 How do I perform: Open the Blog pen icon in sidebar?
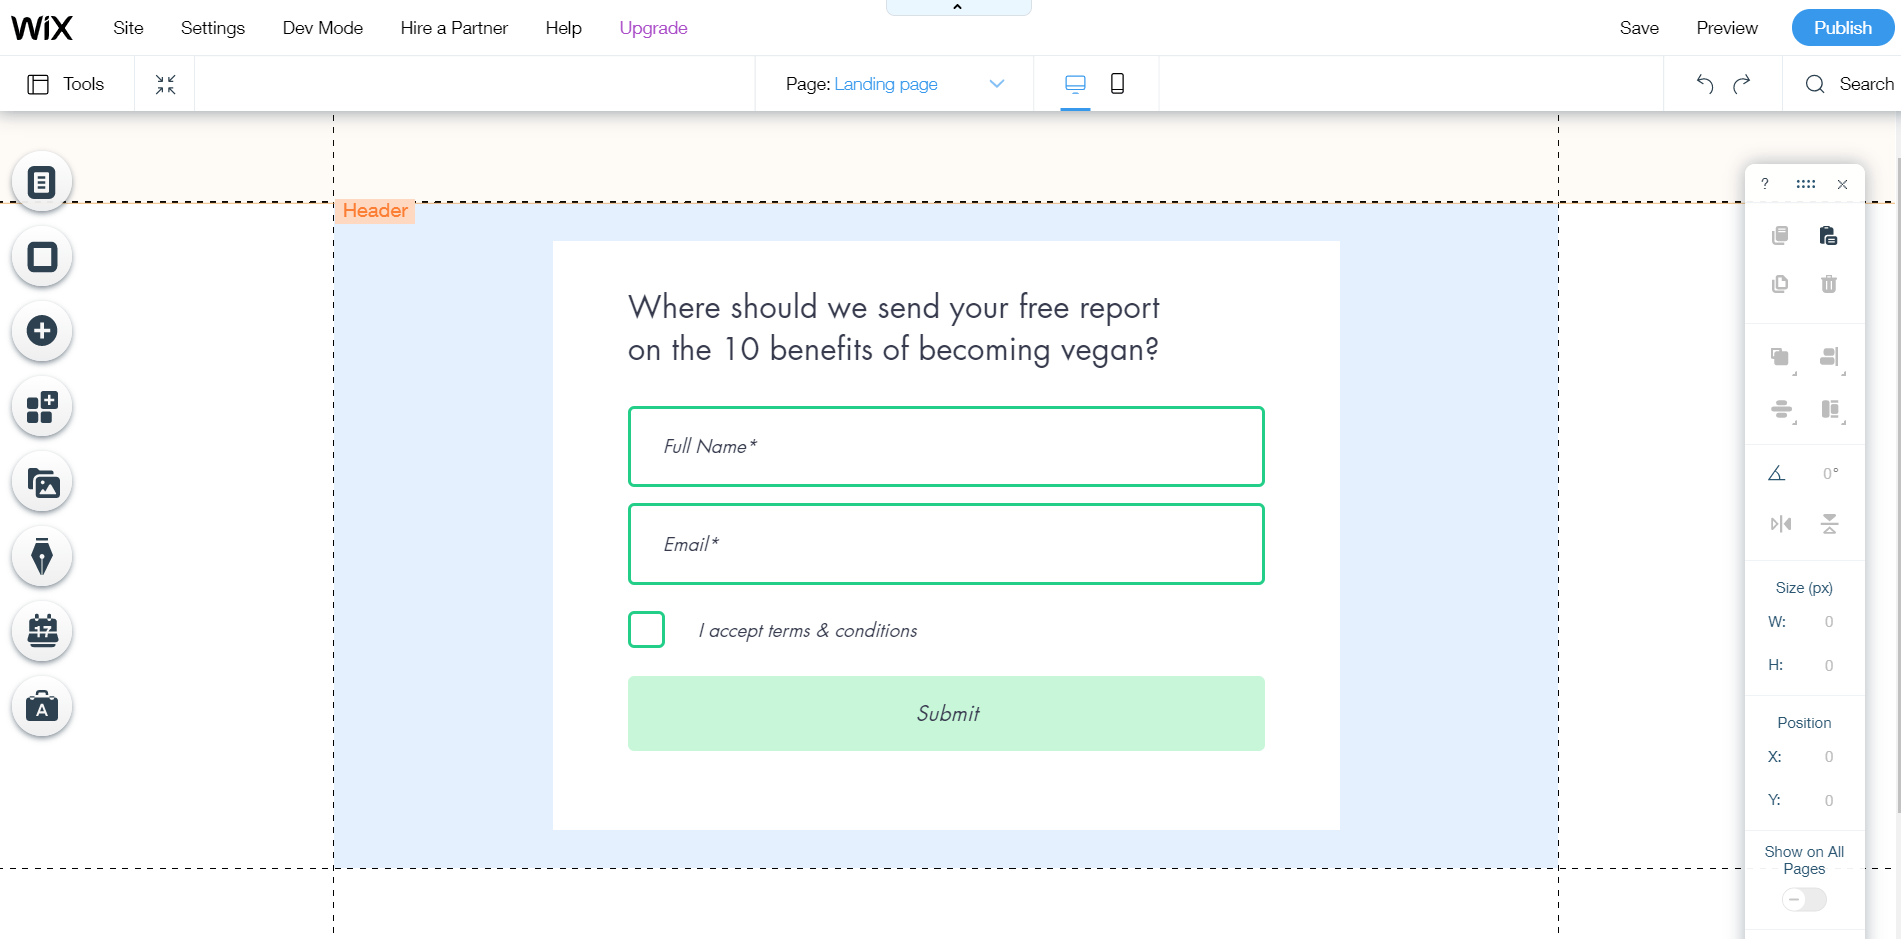click(42, 557)
